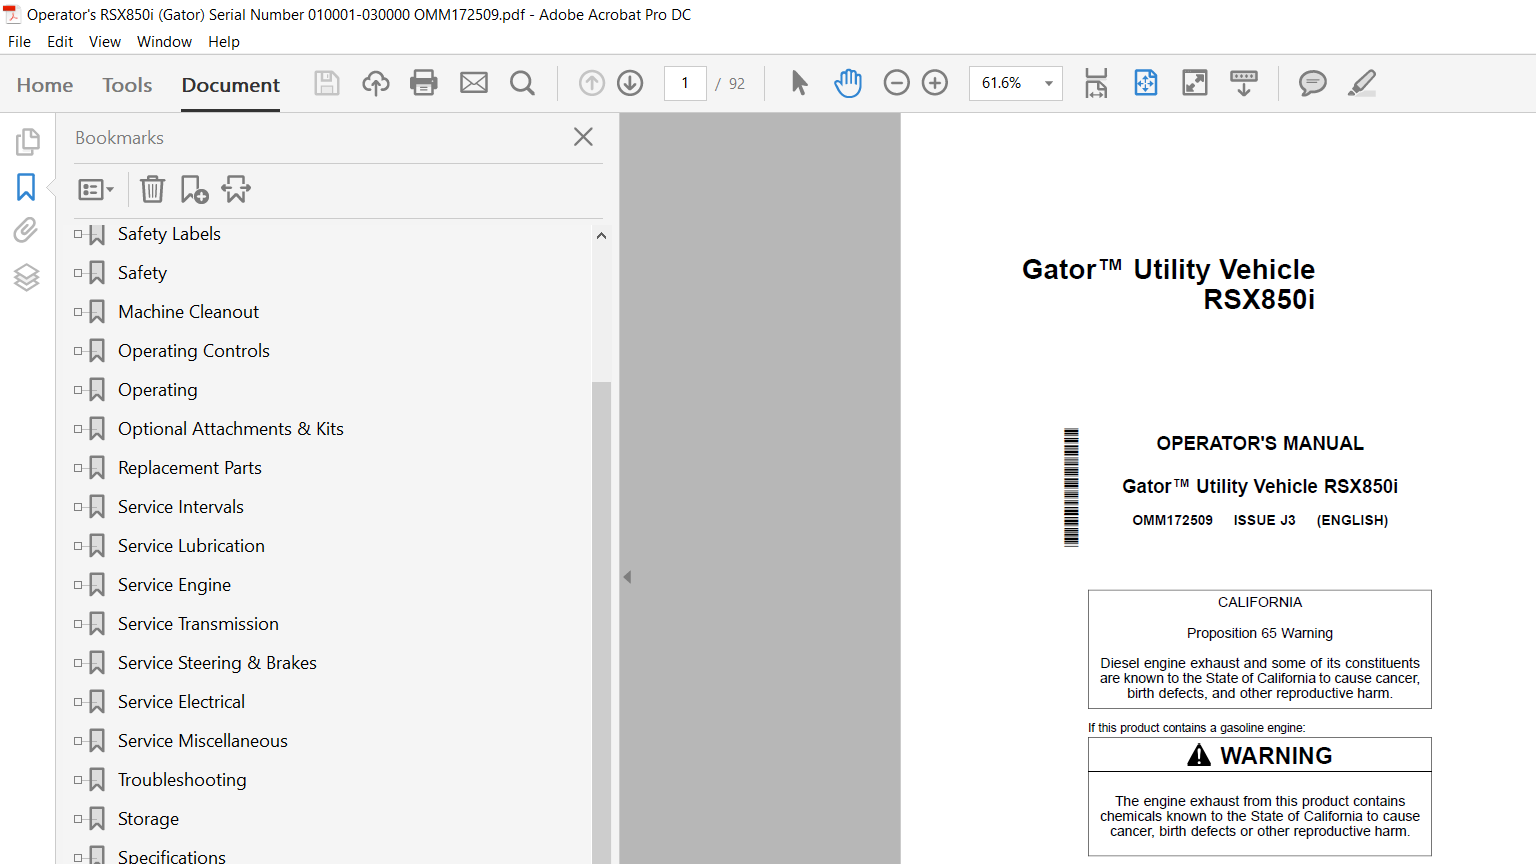Open the bookmark options dropdown menu
This screenshot has height=864, width=1536.
[96, 189]
